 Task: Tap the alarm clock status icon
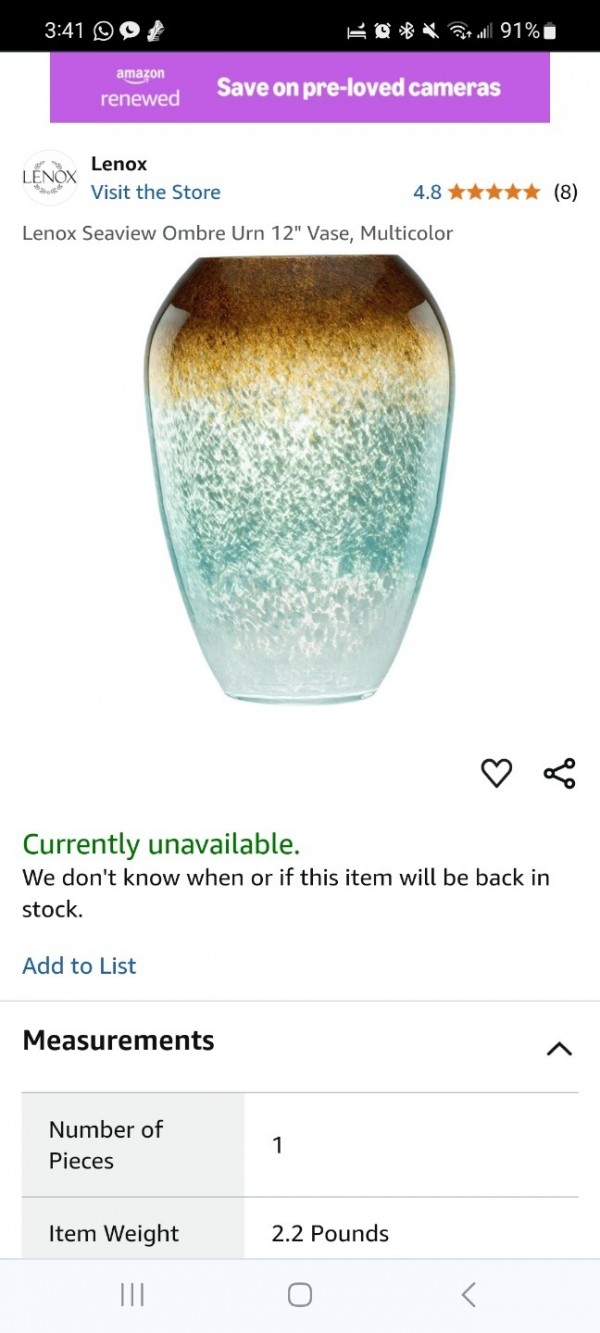click(x=380, y=30)
